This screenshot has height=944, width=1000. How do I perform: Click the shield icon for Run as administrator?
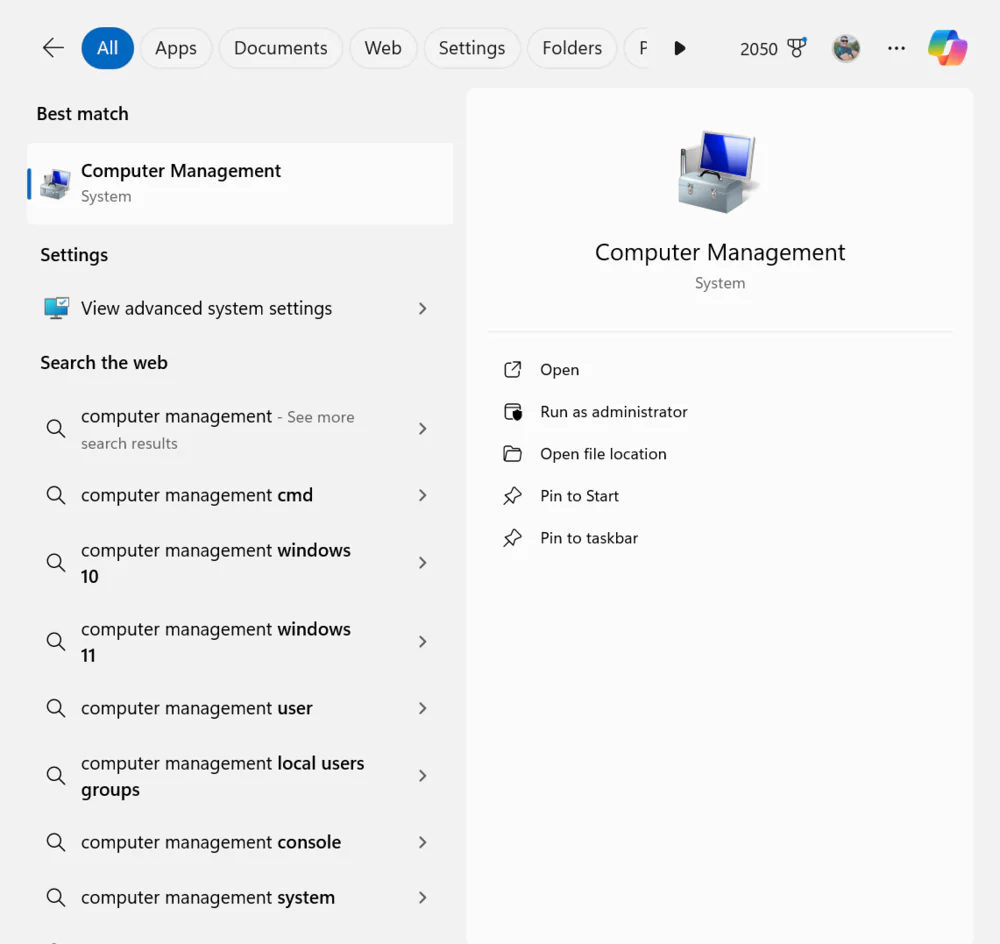tap(512, 412)
